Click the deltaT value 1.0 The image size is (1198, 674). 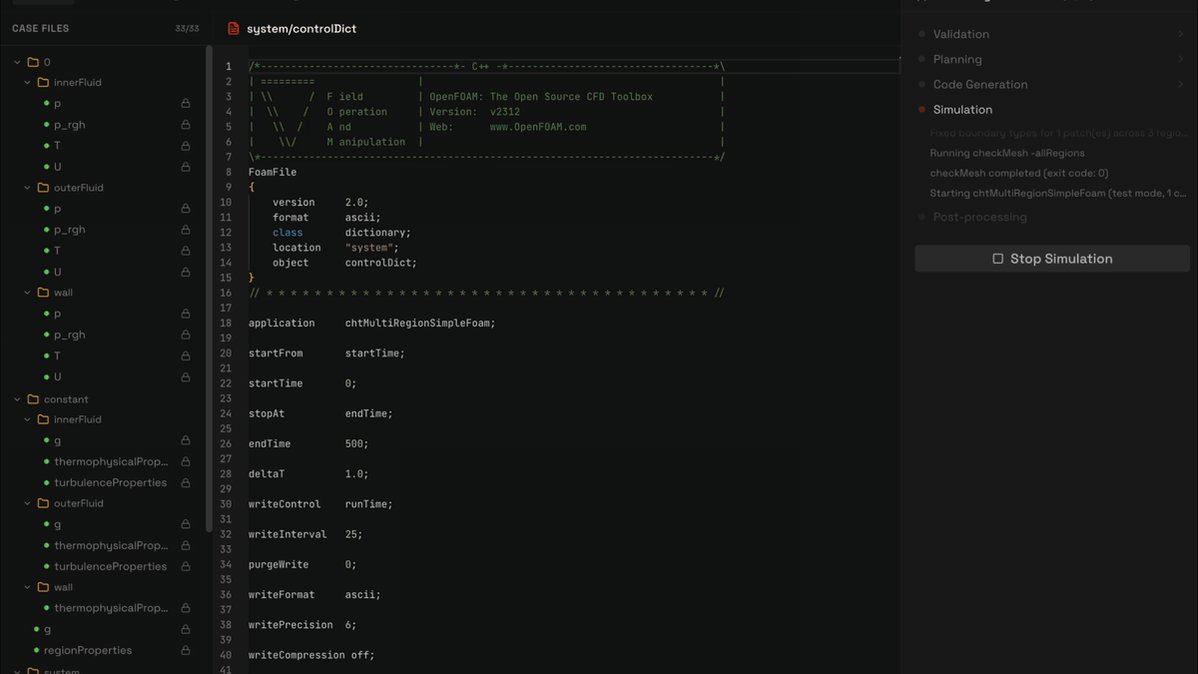(x=356, y=474)
